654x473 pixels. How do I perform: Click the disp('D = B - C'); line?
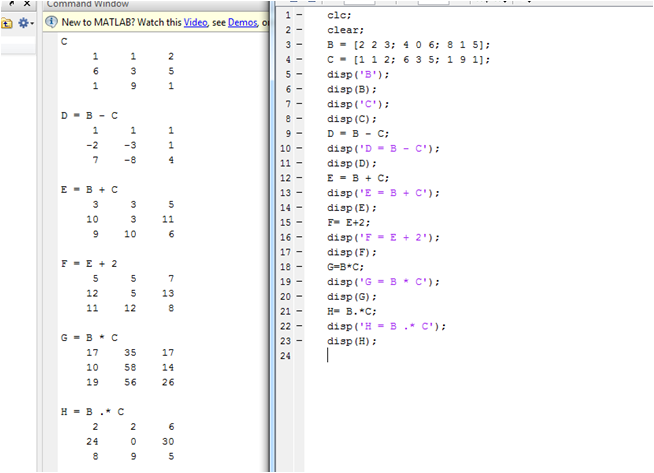click(383, 148)
